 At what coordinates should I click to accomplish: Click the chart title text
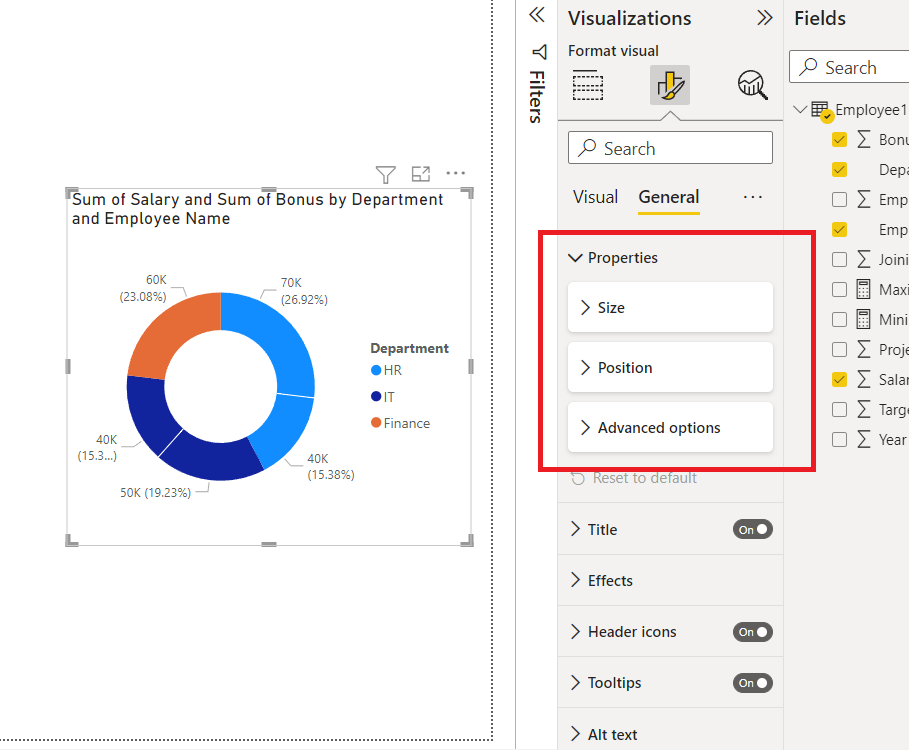[x=257, y=209]
